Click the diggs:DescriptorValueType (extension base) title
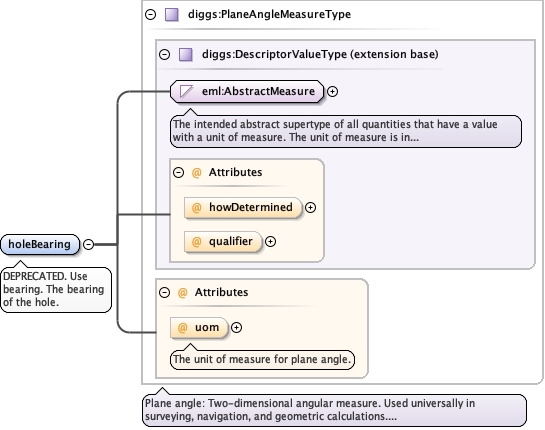This screenshot has width=545, height=430. (320, 55)
